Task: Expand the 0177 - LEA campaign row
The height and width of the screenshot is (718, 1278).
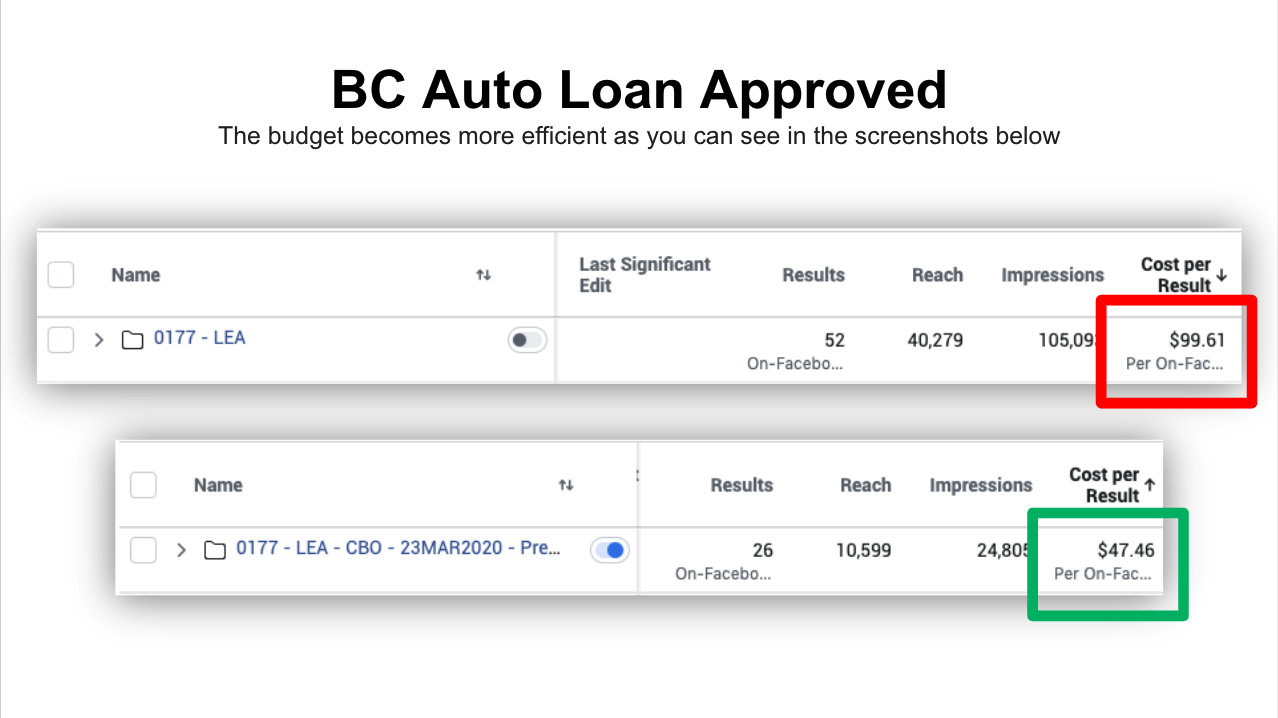Action: (x=99, y=340)
